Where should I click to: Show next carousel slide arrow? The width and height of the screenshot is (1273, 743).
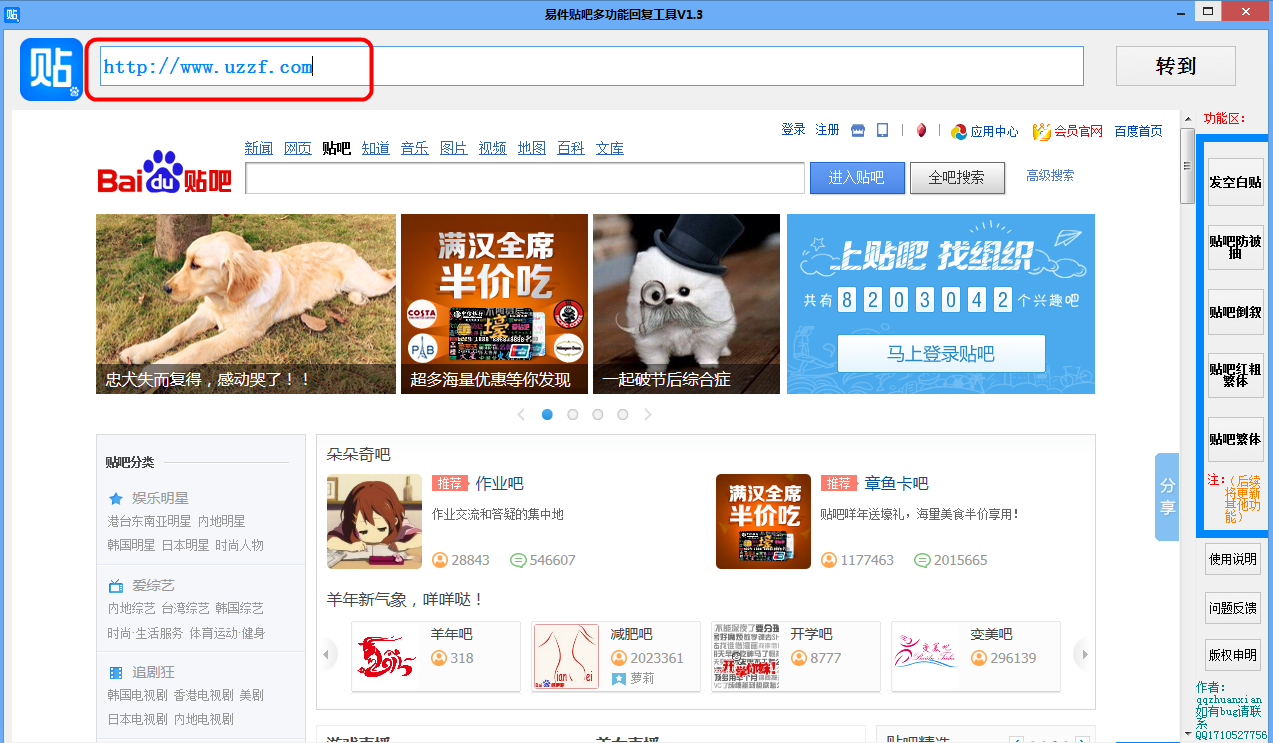point(648,414)
